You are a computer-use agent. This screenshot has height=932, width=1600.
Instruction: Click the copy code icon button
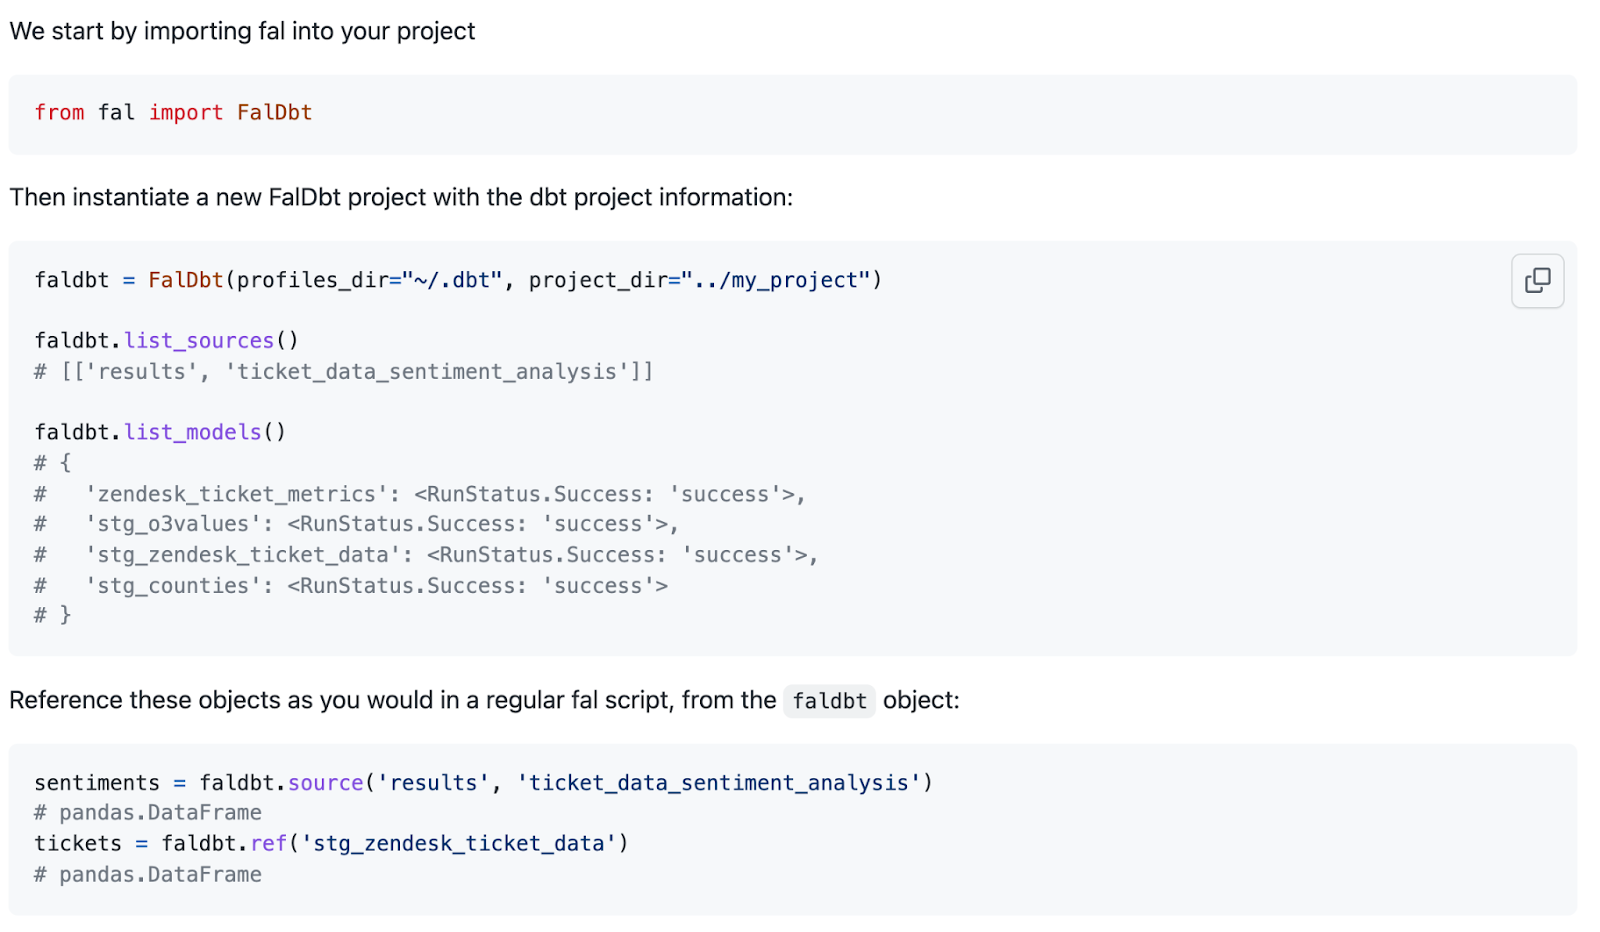pos(1537,281)
